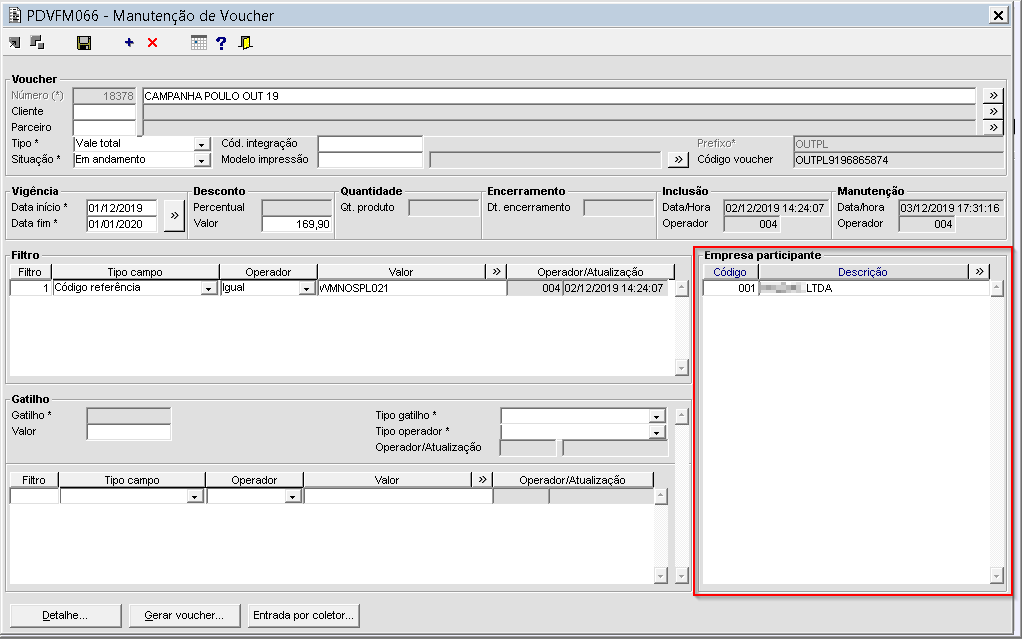Expand the Operador dropdown showing Igual
The image size is (1022, 639).
(x=306, y=288)
